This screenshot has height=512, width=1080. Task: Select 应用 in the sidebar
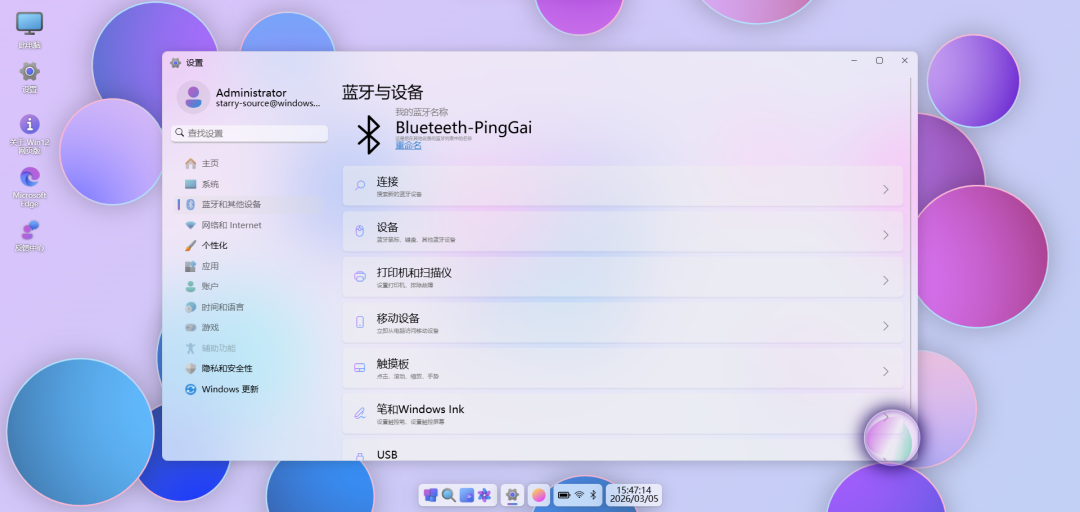tap(249, 266)
